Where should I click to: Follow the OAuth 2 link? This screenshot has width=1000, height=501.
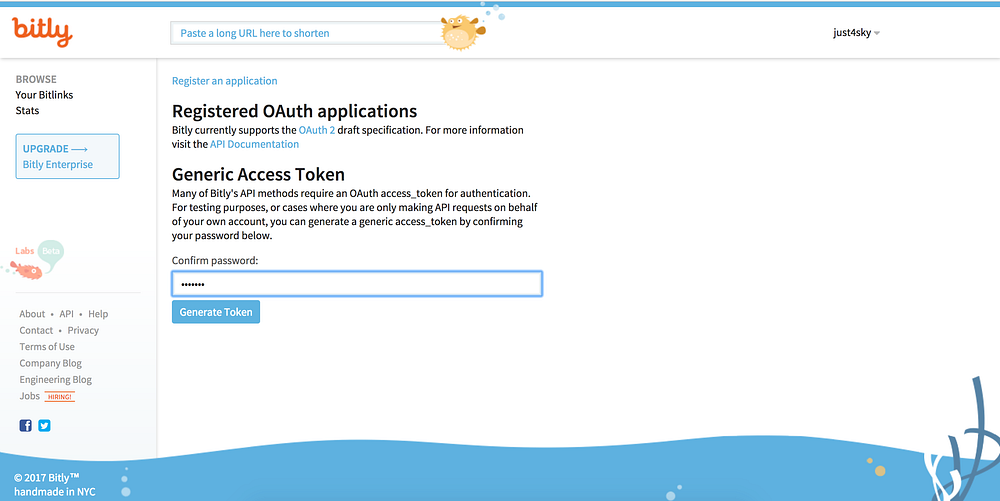pos(317,130)
